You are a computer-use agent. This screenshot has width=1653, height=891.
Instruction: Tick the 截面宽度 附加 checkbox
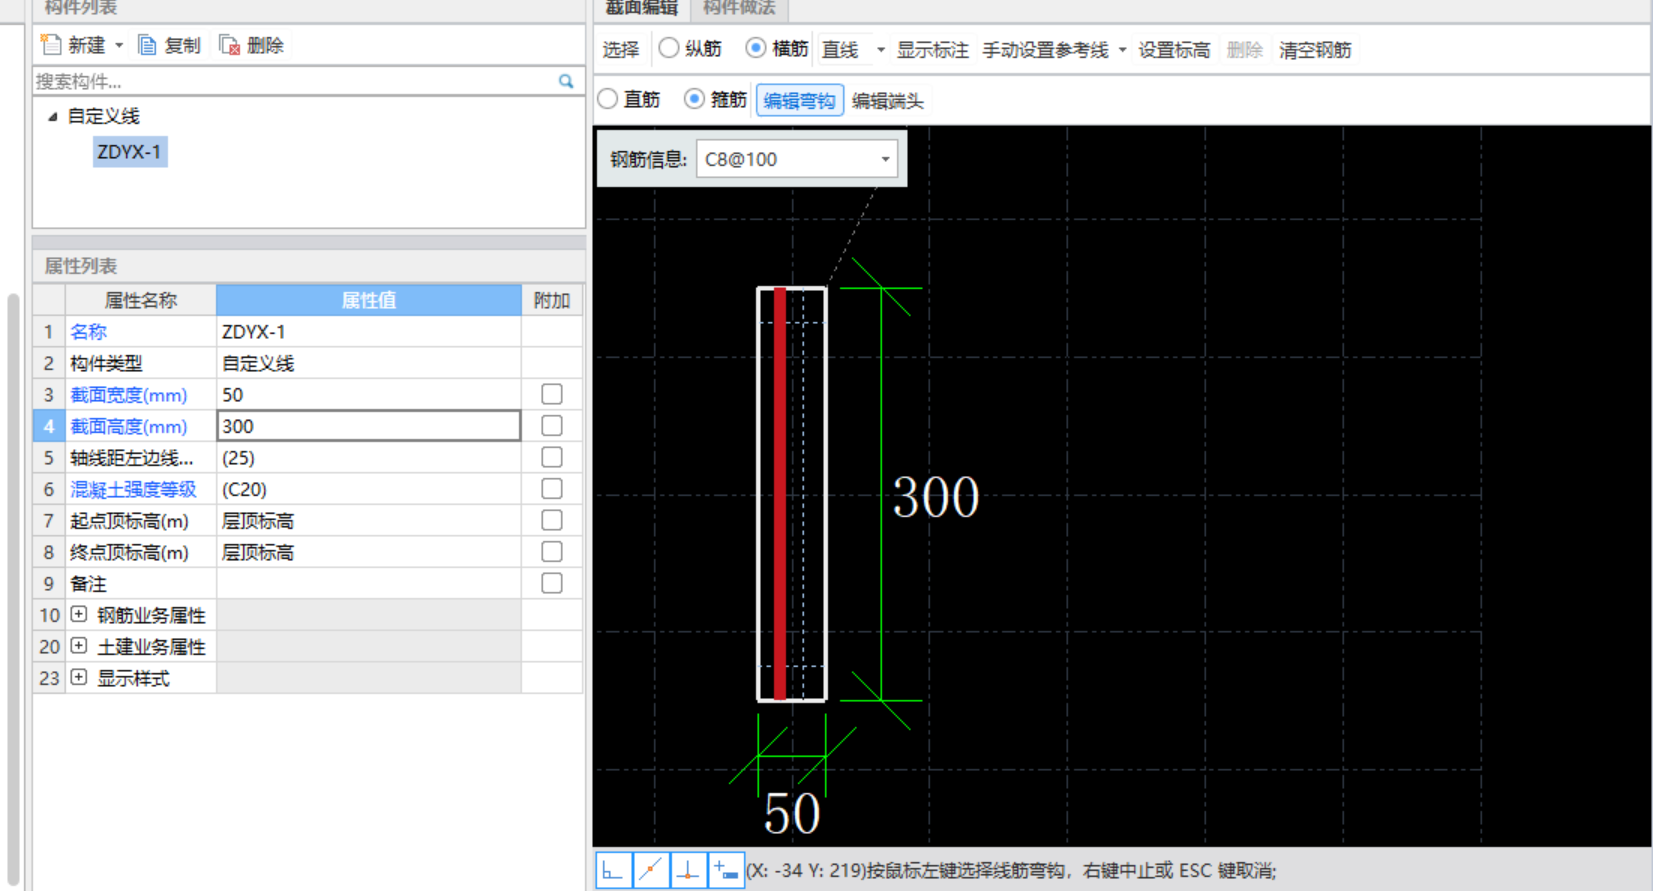pos(552,394)
